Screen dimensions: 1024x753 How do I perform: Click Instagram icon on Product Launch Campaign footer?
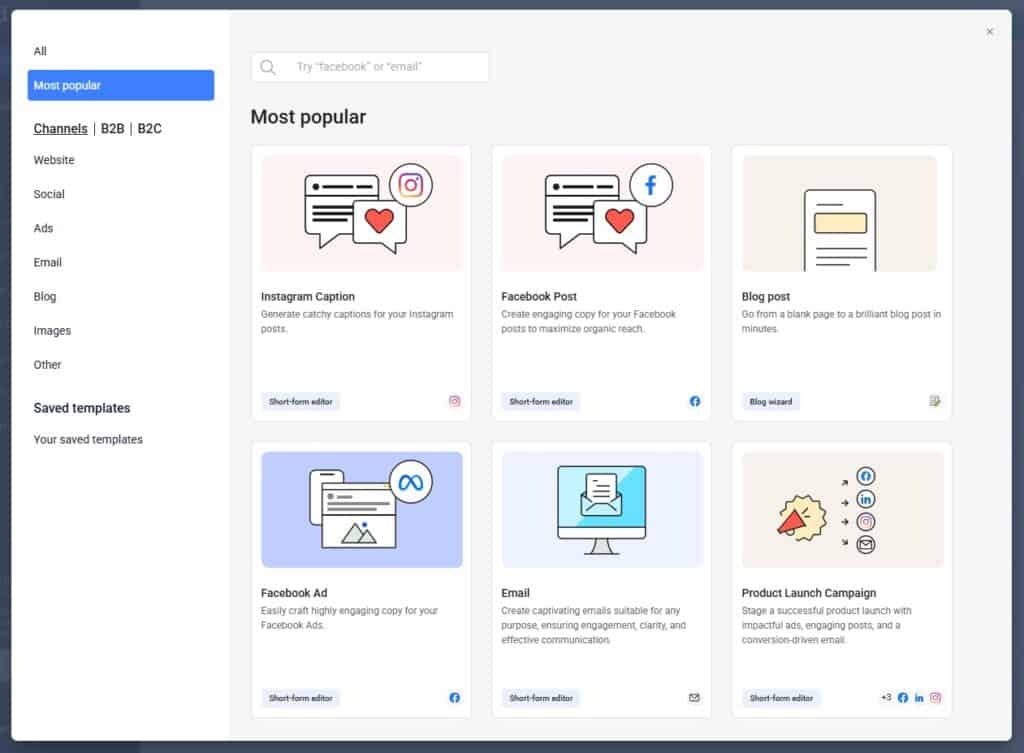coord(936,698)
